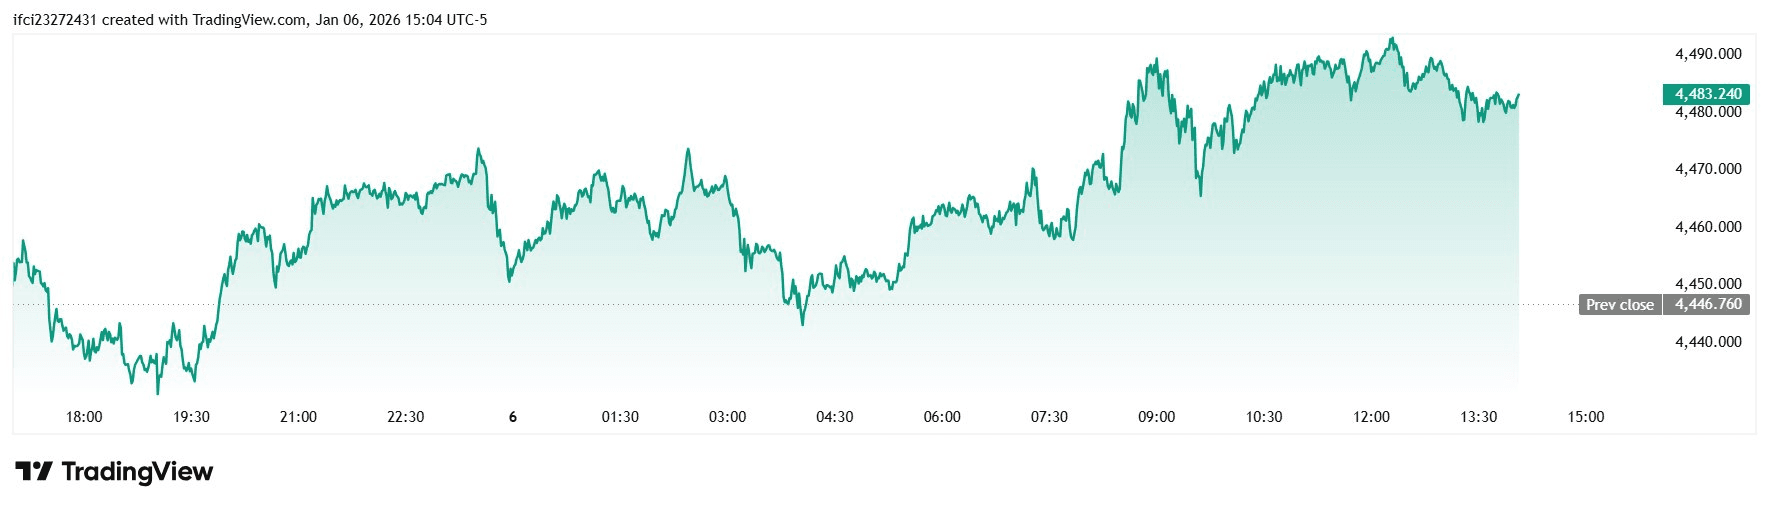
Task: Click the 4,440.000 price axis label
Action: point(1707,342)
